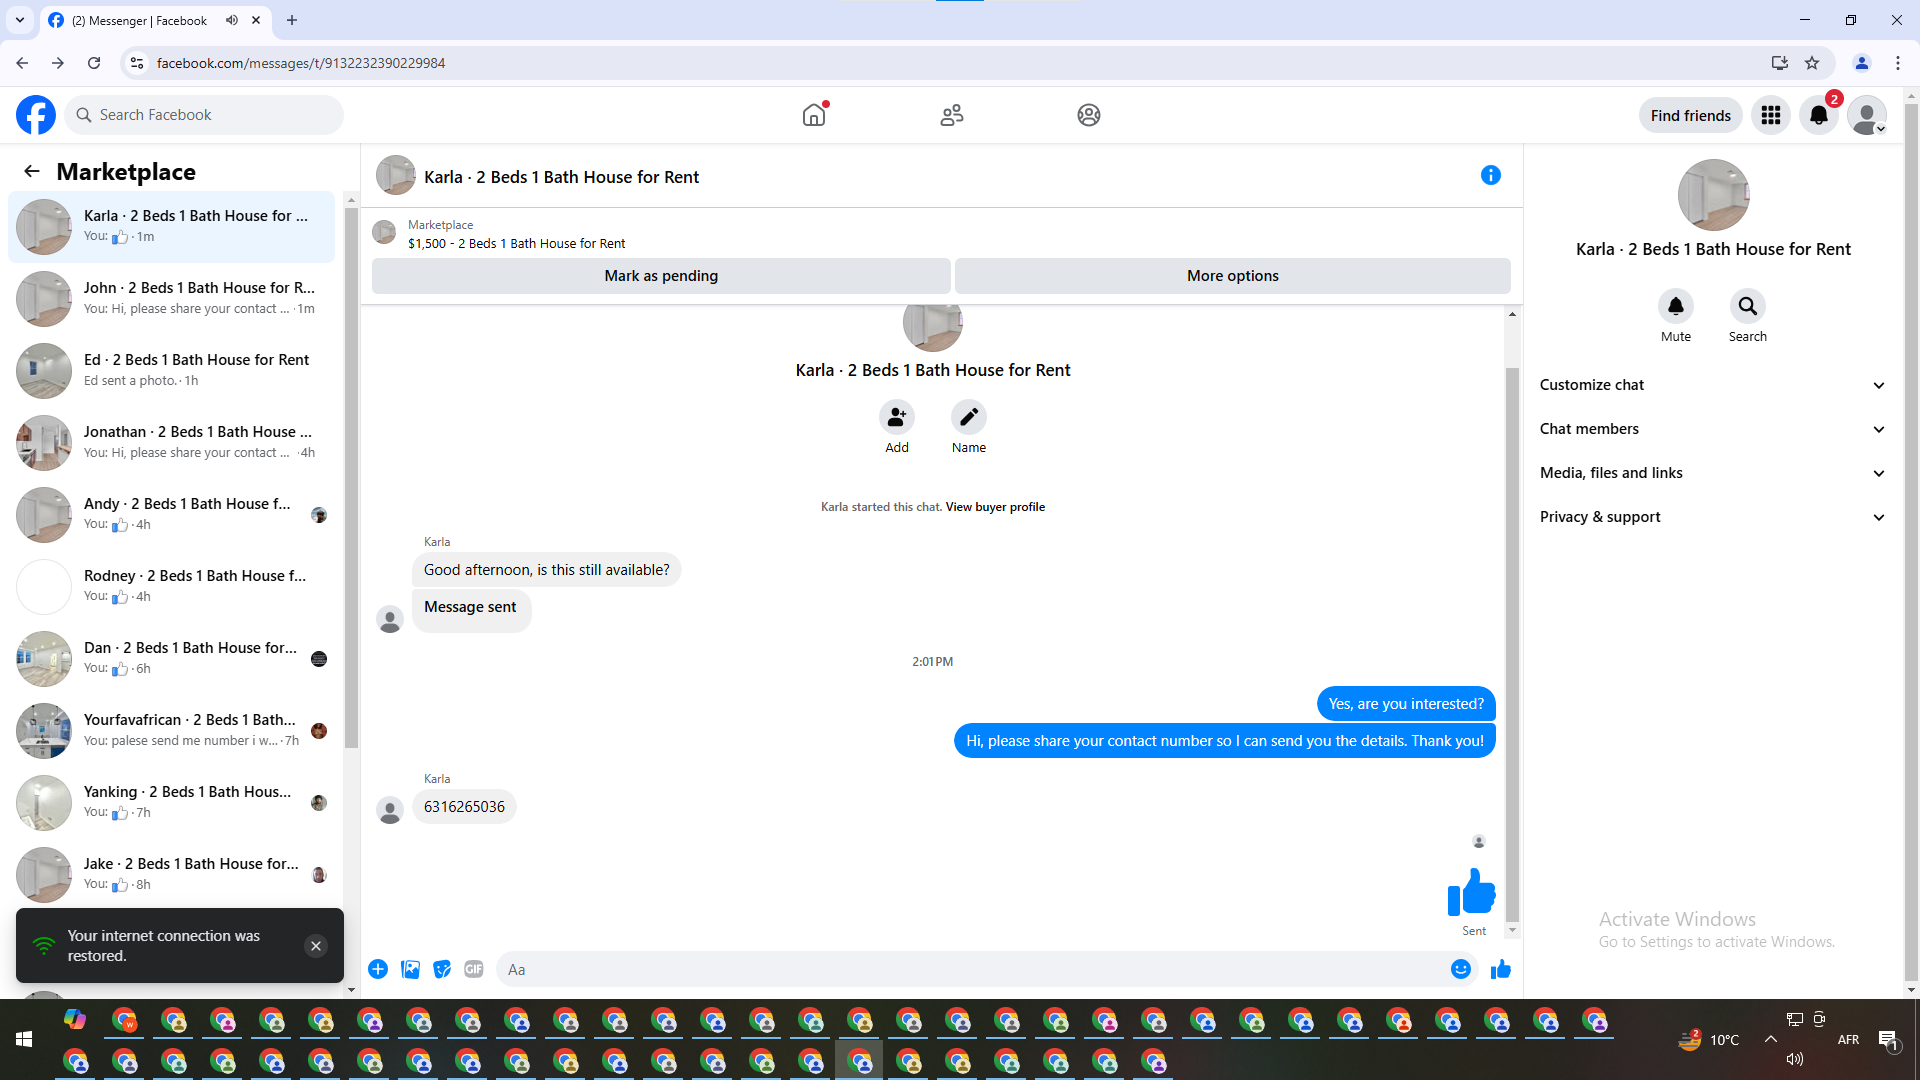Screen dimensions: 1920x1080
Task: Click the conversation list scrollbar
Action: [x=351, y=478]
